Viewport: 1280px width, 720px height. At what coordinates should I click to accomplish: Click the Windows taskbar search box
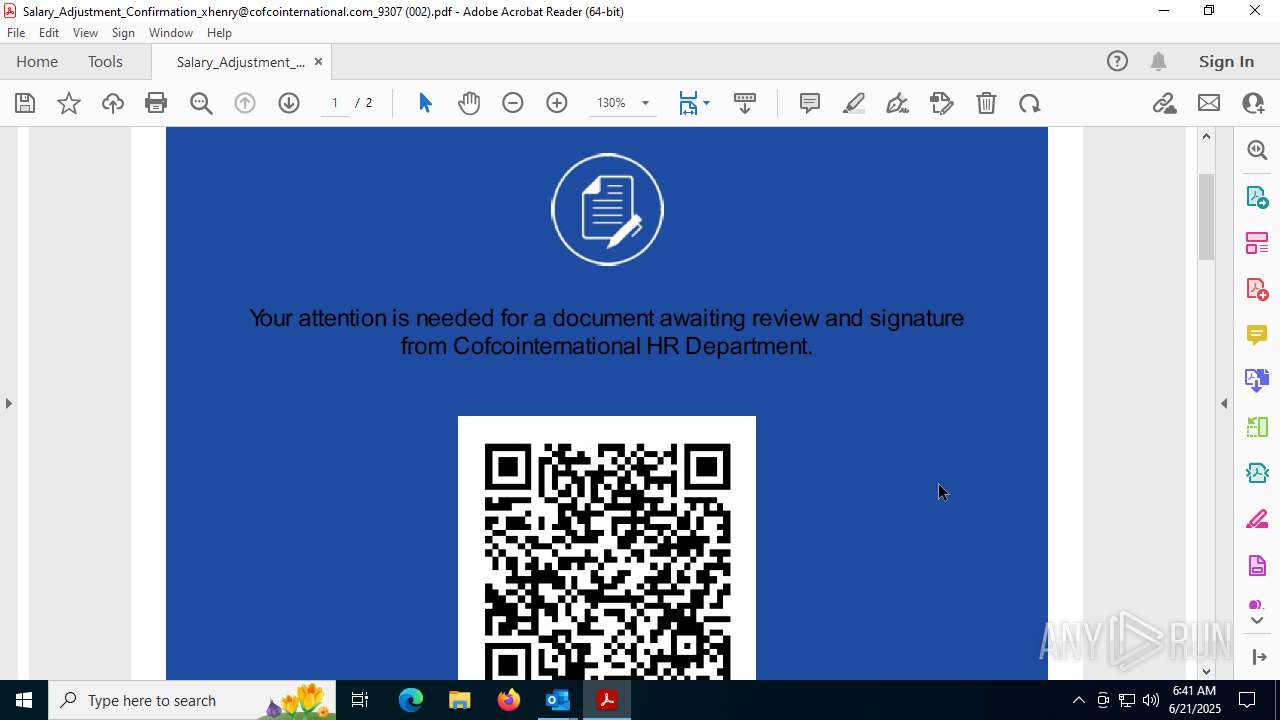(x=193, y=700)
